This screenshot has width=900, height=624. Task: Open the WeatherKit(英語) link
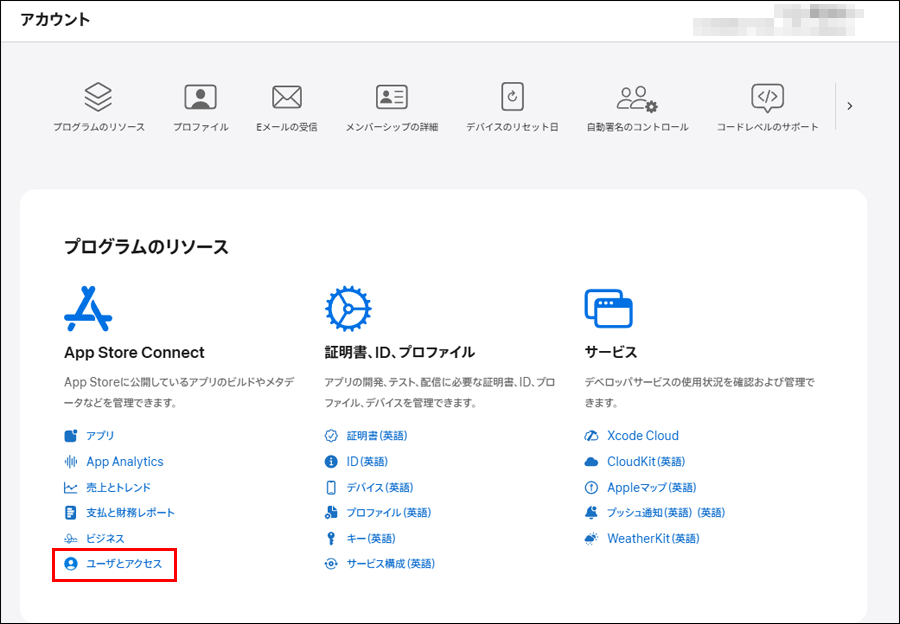[653, 538]
